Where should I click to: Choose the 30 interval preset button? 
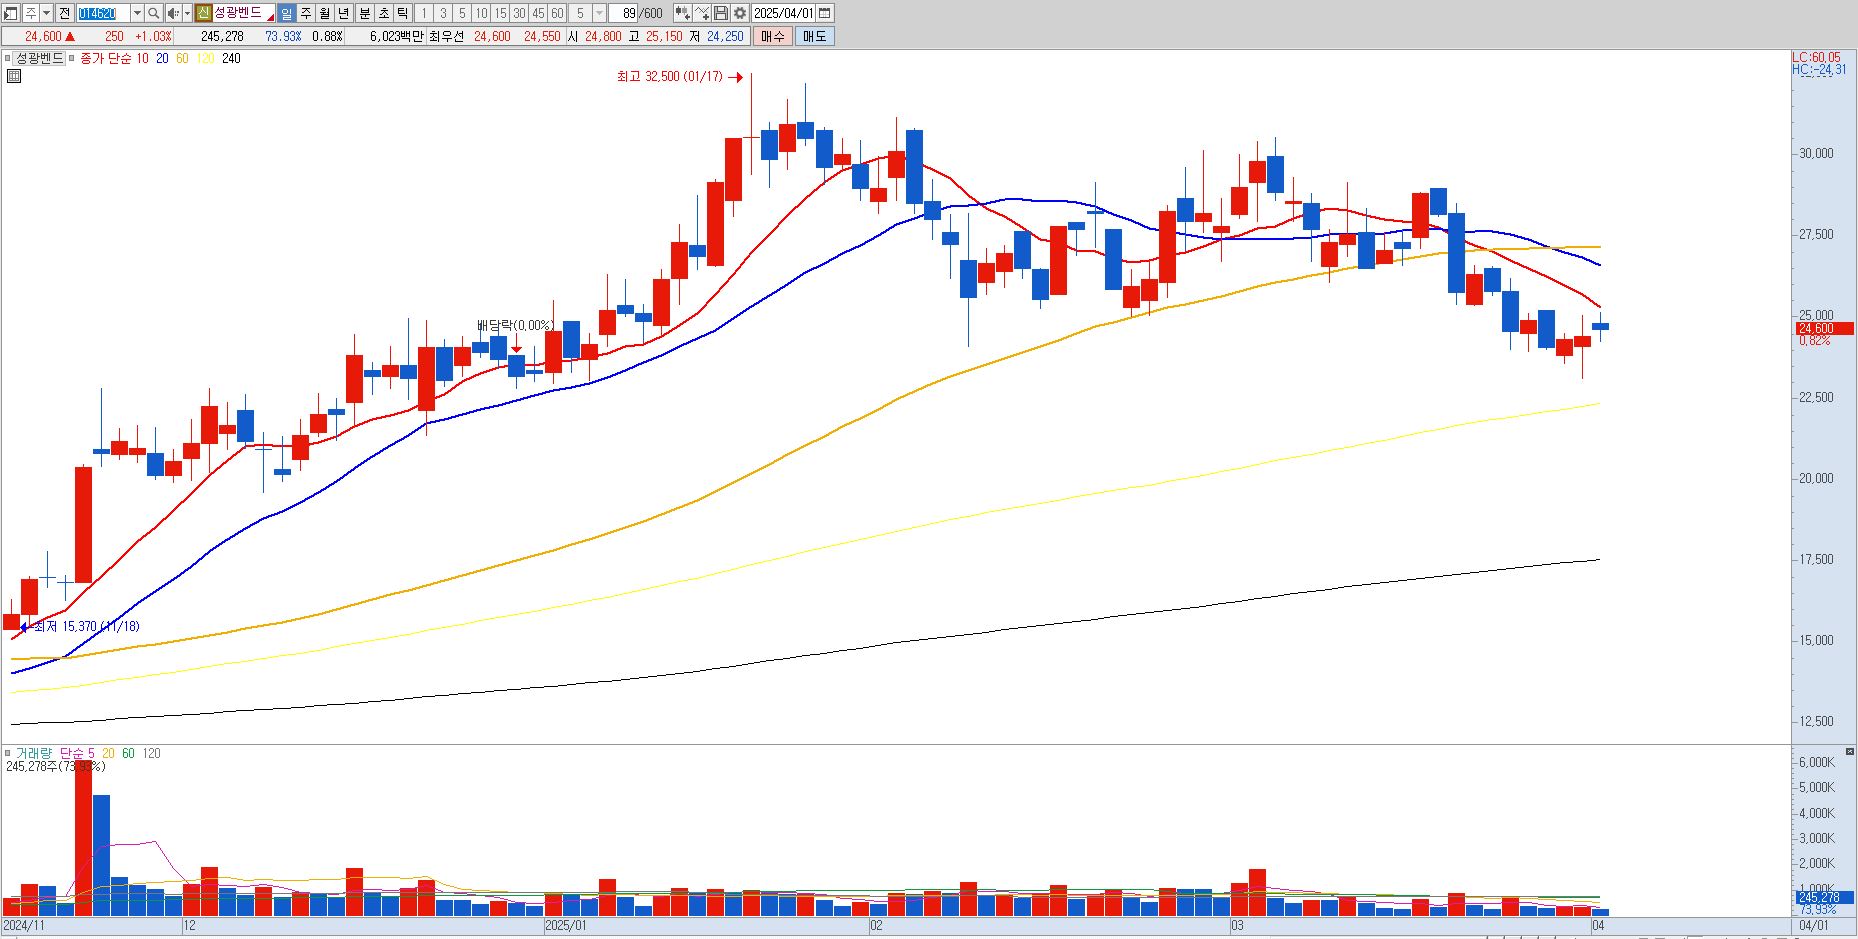[519, 13]
